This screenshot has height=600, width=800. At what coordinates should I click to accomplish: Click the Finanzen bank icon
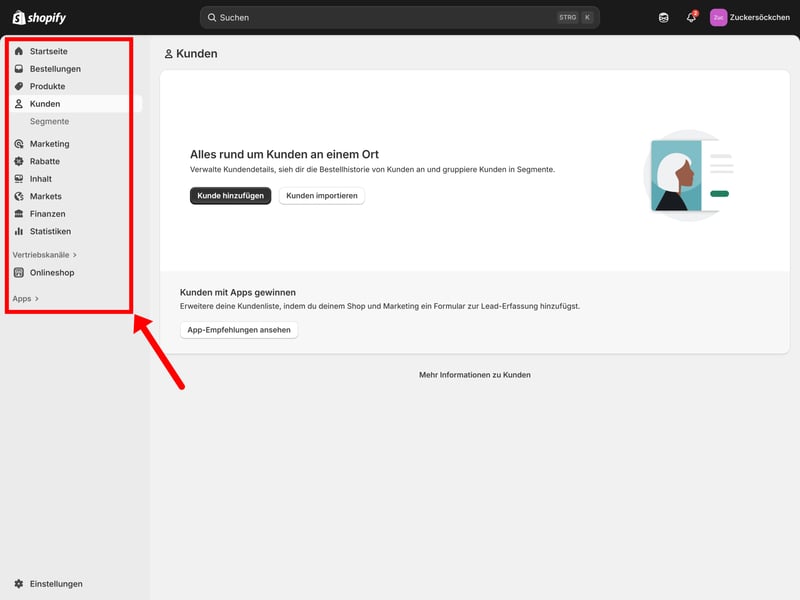click(19, 214)
